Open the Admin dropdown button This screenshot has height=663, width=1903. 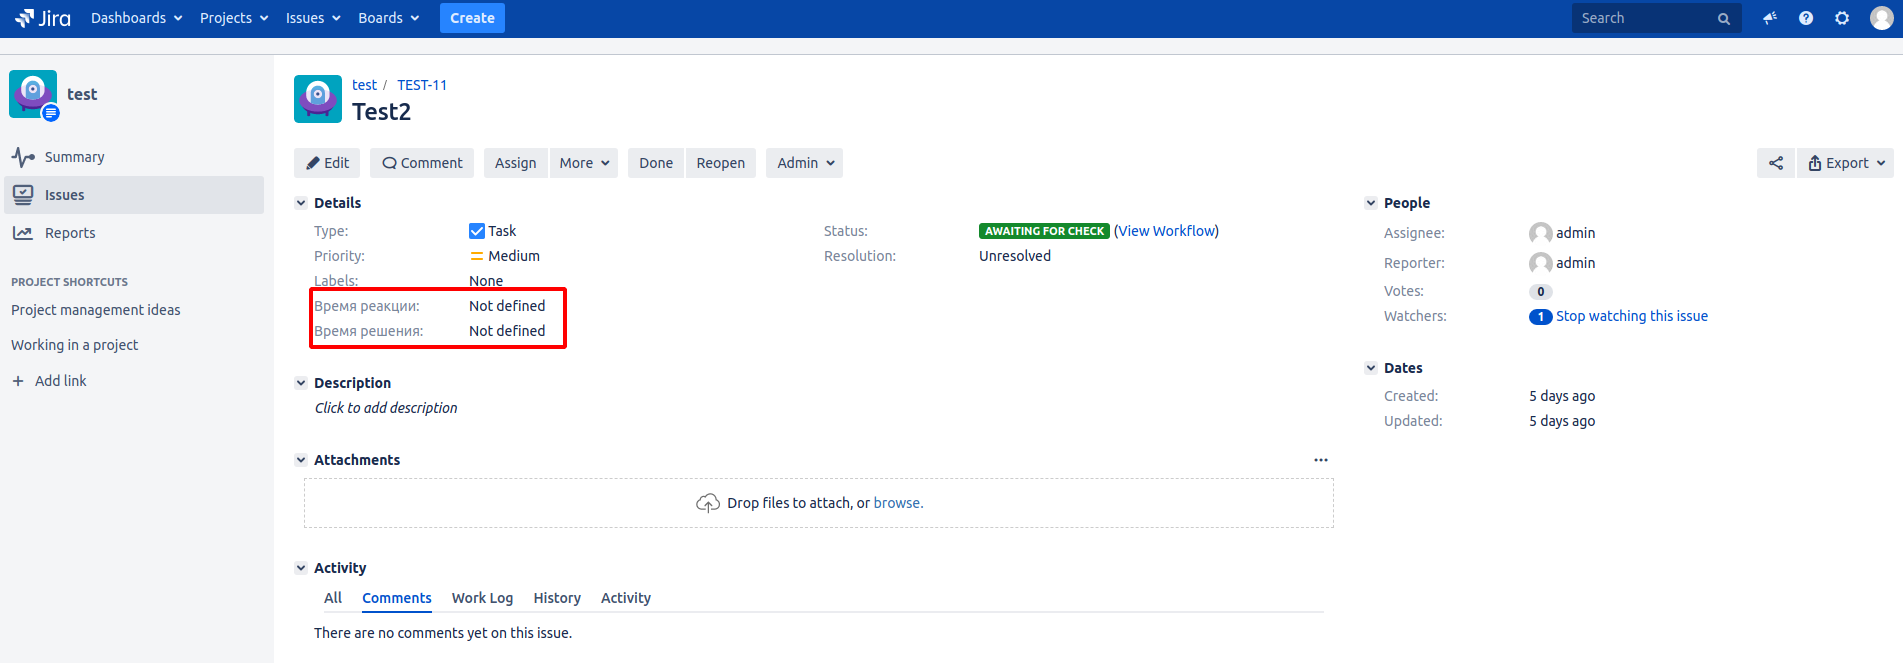[x=805, y=163]
